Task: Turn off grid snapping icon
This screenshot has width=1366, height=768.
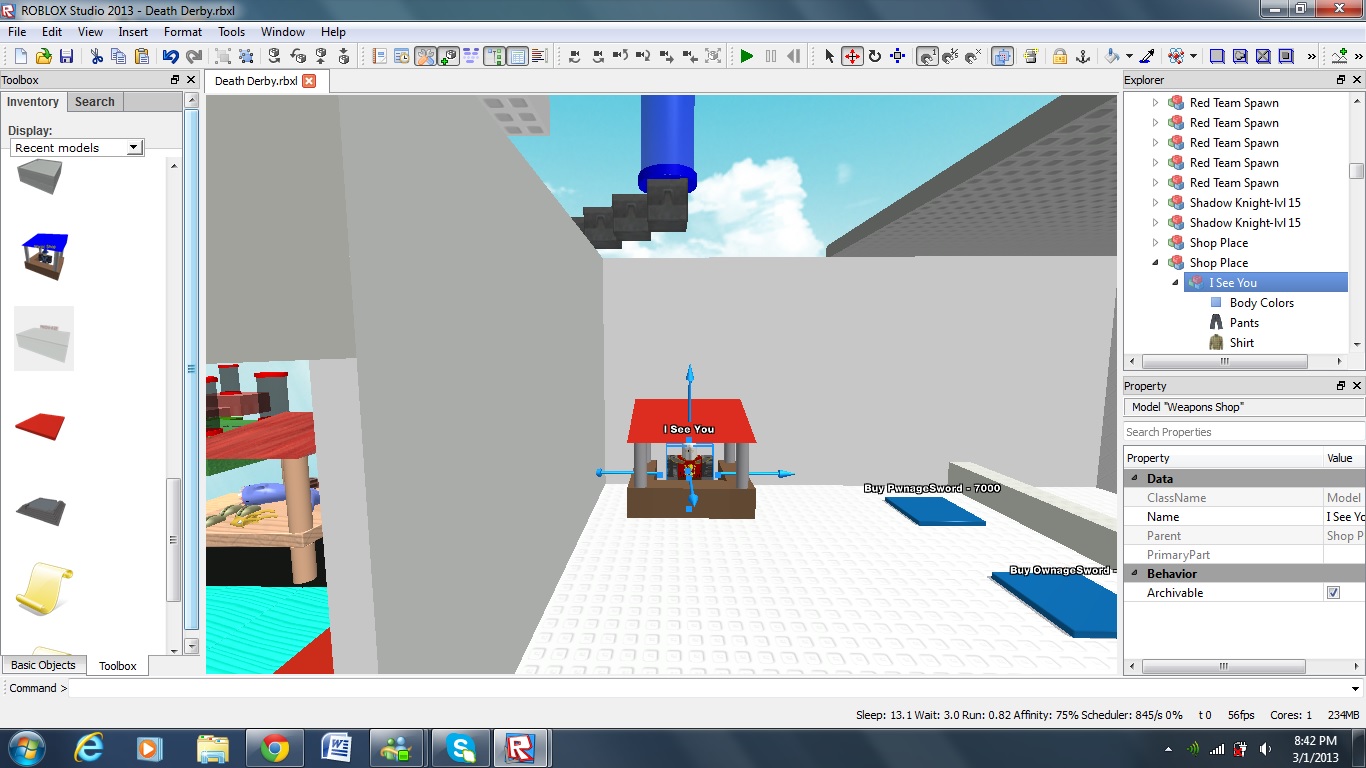Action: [973, 57]
